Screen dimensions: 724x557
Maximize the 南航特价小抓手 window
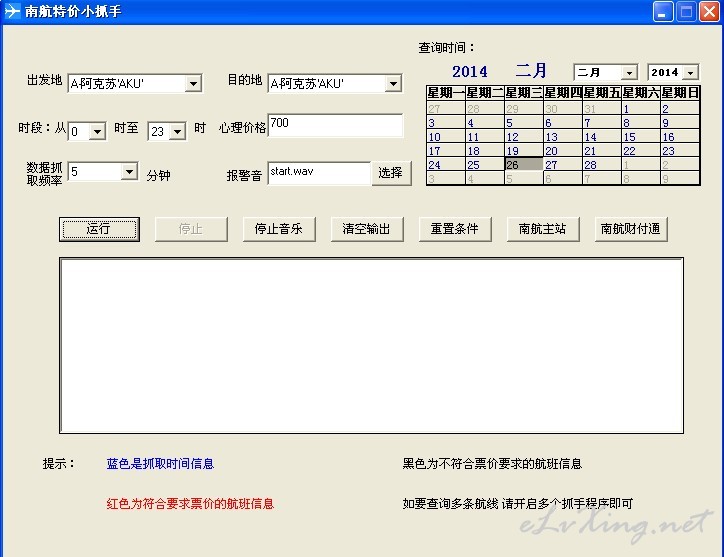[686, 11]
